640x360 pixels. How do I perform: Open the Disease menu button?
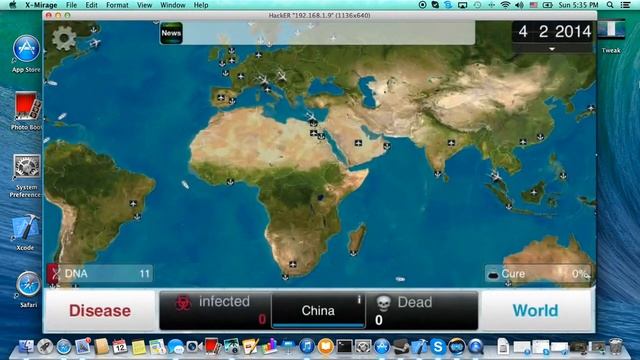click(100, 311)
